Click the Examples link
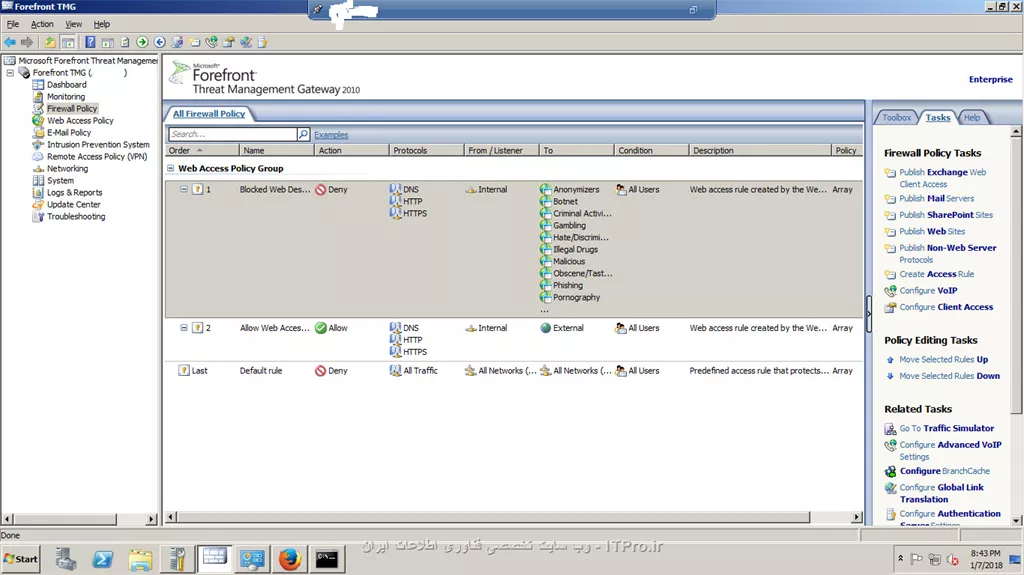Screen dimensions: 1024x575 pyautogui.click(x=331, y=135)
